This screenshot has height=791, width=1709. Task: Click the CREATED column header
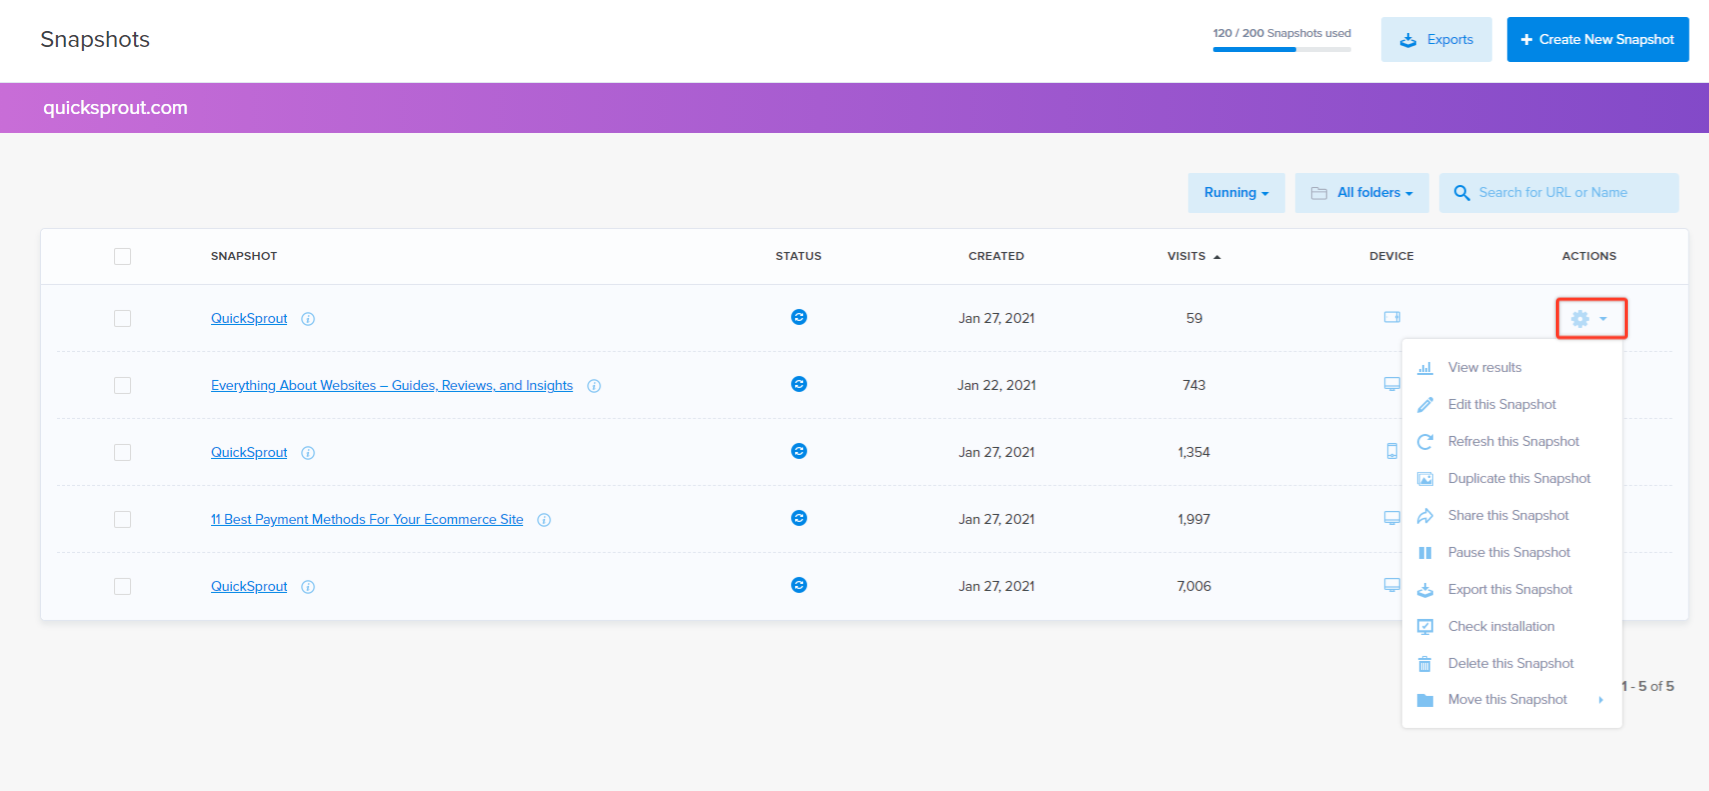(x=996, y=257)
